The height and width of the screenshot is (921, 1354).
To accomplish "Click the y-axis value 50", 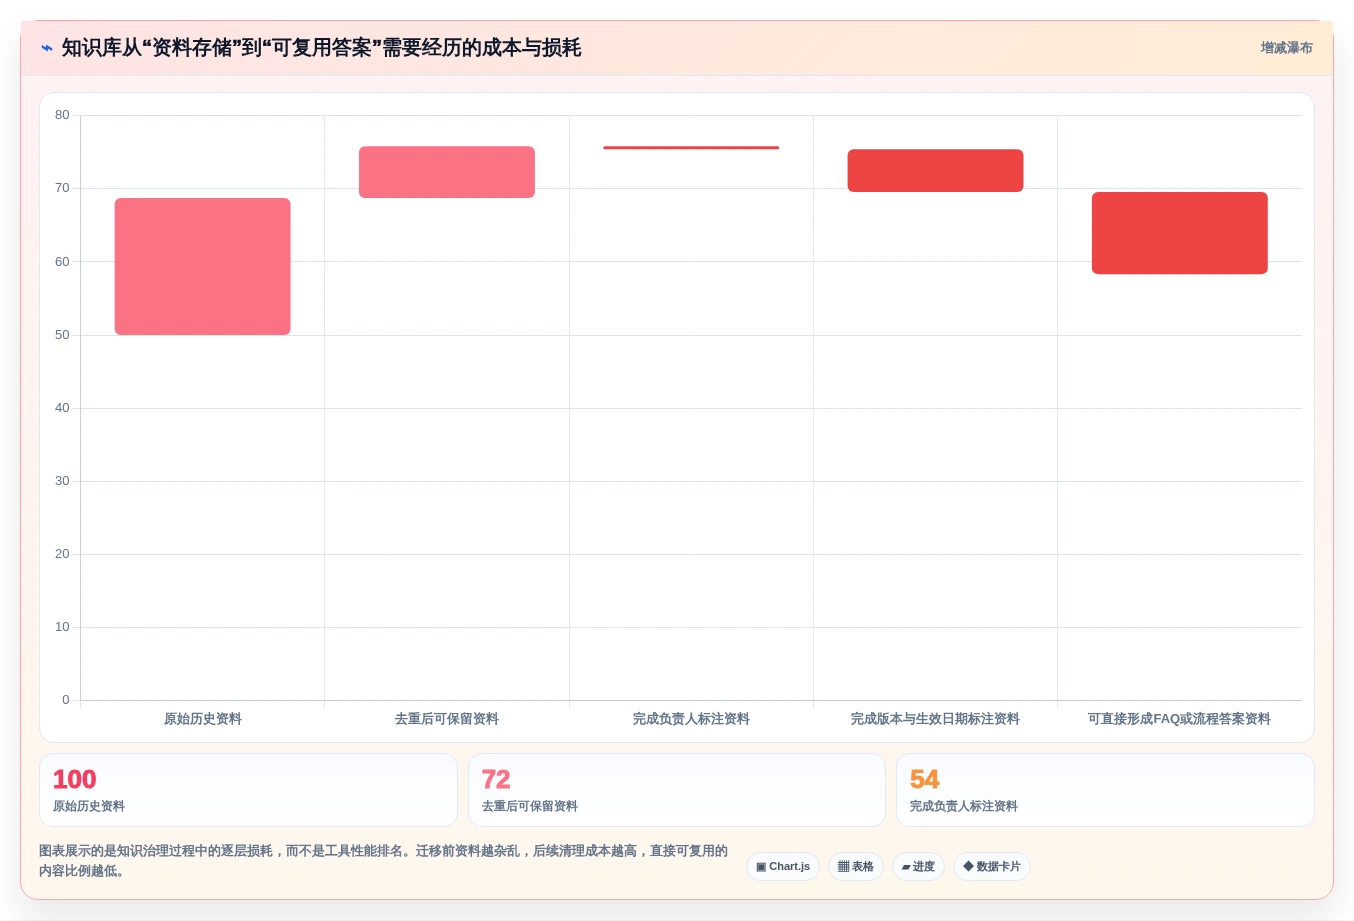I will point(62,335).
